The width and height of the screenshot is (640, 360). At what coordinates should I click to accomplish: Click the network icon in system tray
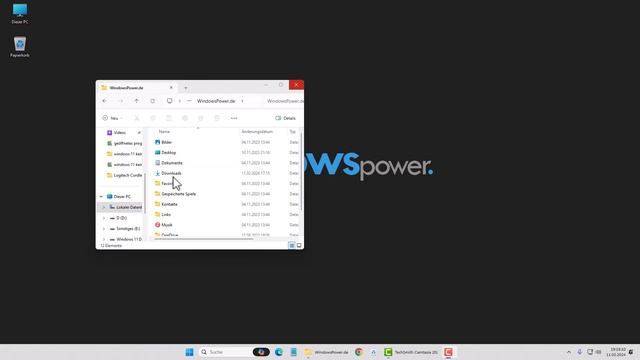[590, 352]
